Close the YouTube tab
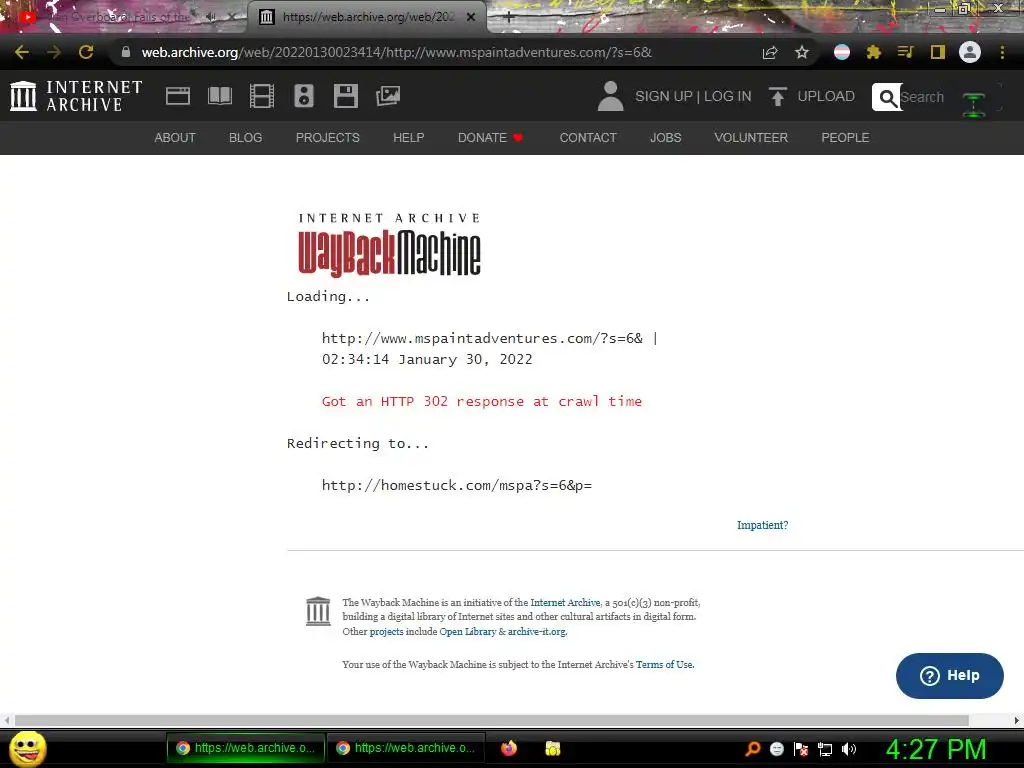 [232, 17]
